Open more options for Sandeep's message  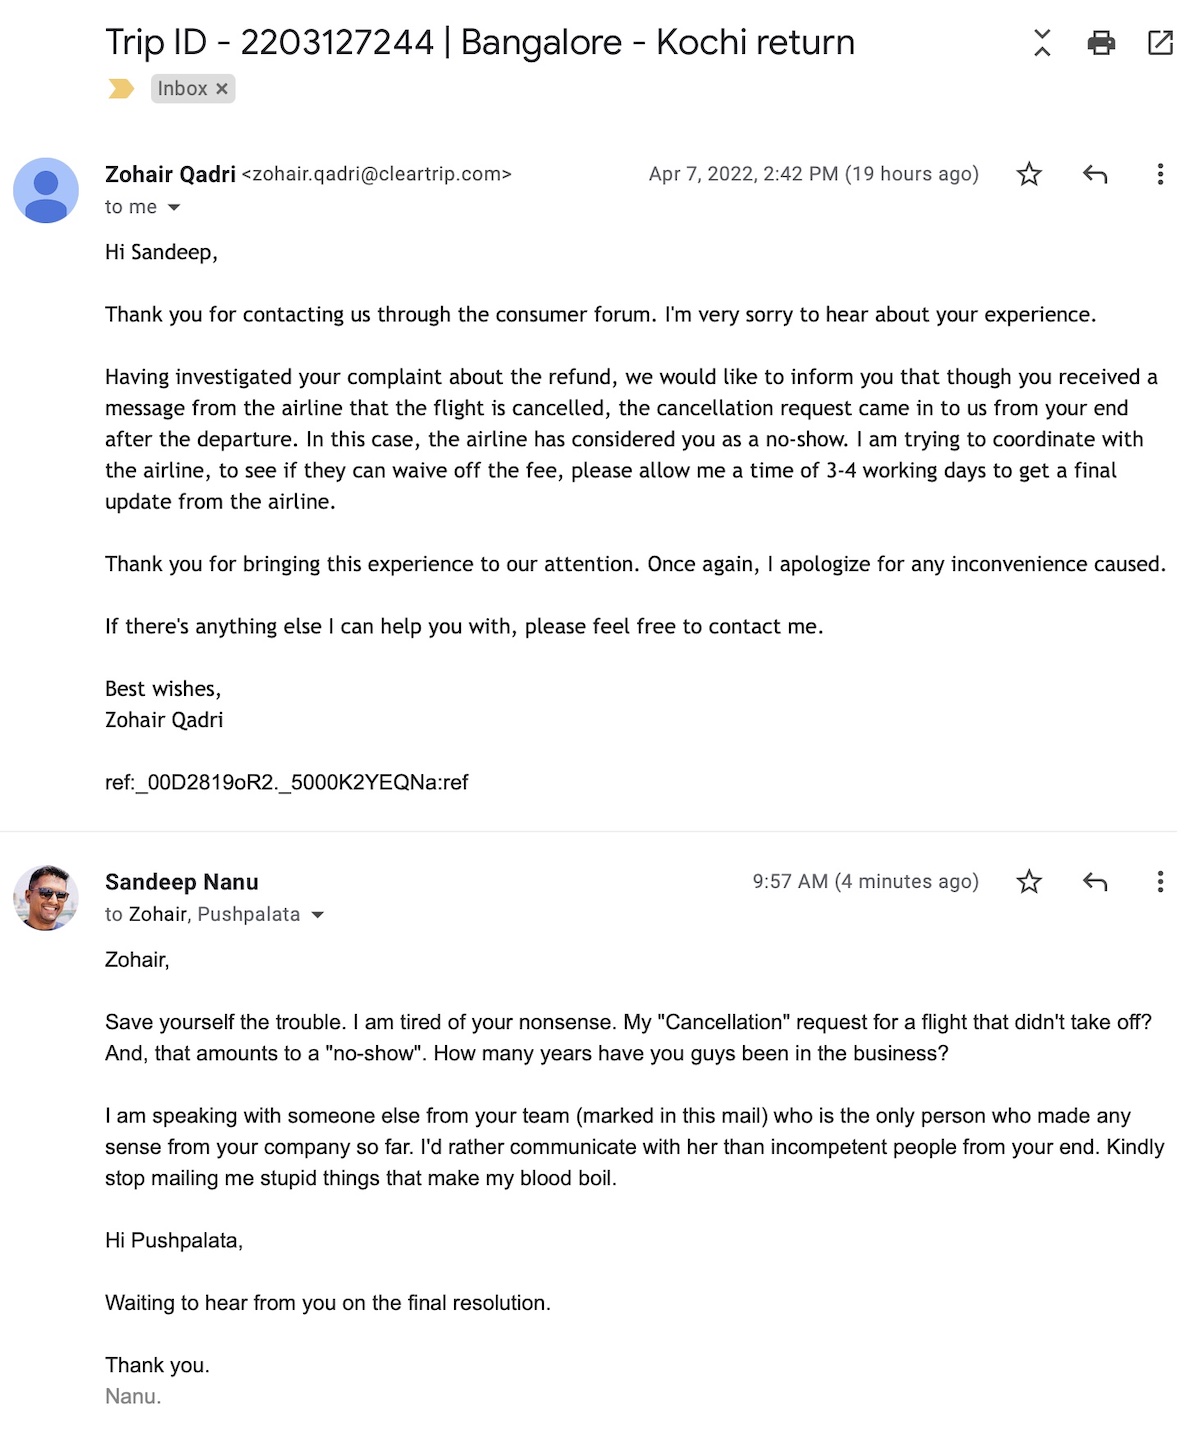point(1160,882)
